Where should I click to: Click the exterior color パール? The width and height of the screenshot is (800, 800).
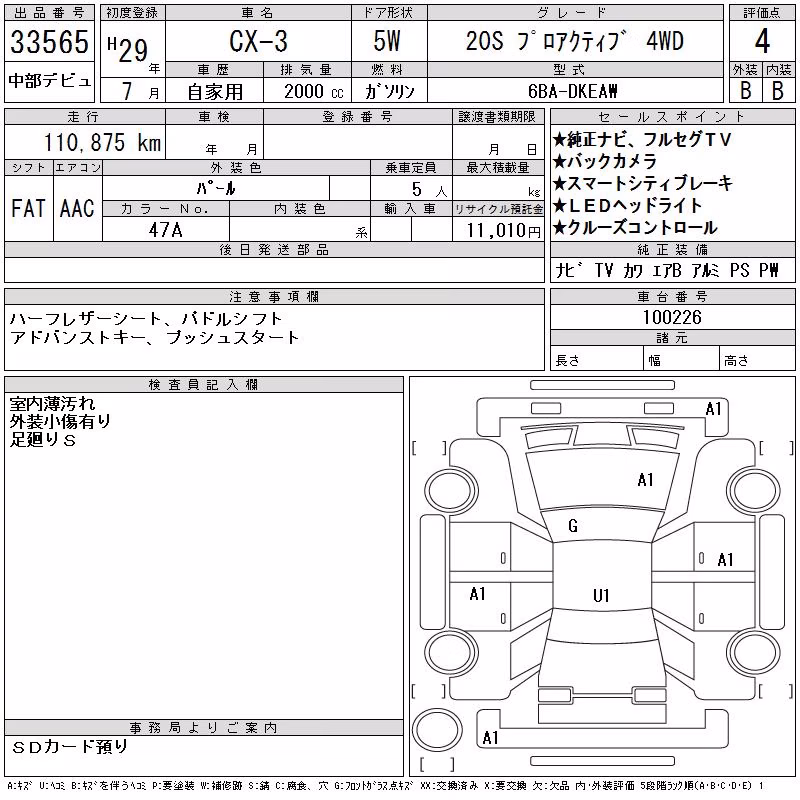[x=216, y=188]
